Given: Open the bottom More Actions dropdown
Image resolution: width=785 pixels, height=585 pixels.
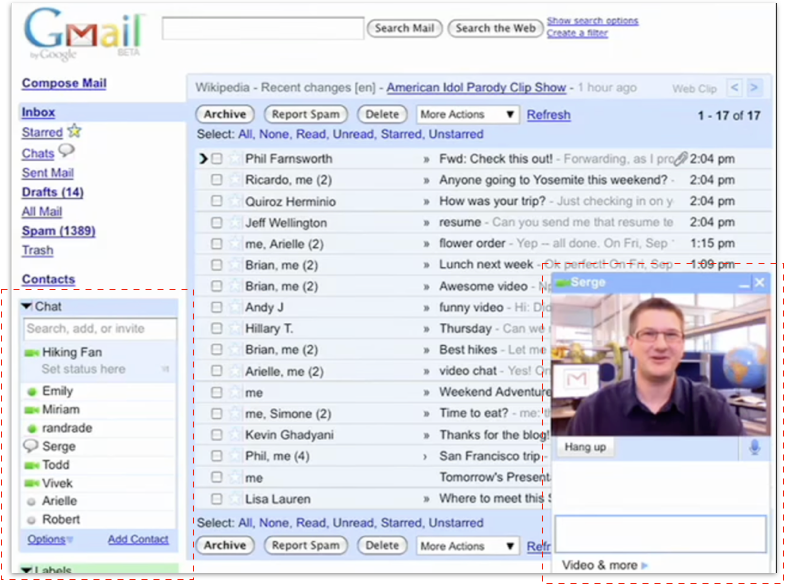Looking at the screenshot, I should pos(468,546).
